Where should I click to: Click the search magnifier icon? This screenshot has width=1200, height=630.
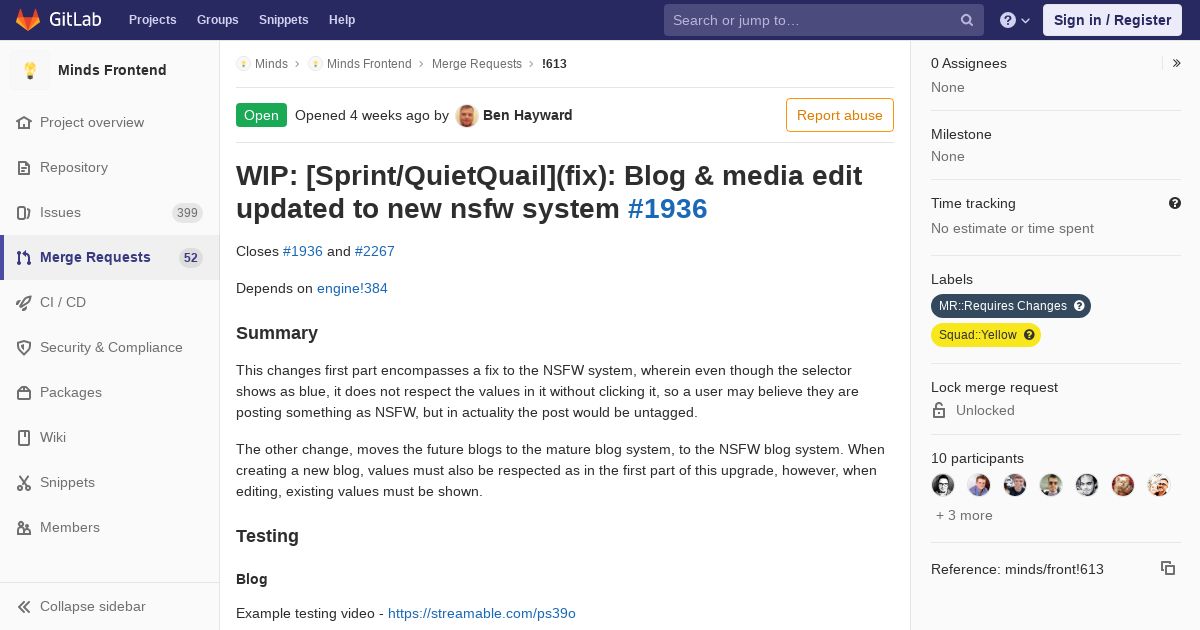967,20
